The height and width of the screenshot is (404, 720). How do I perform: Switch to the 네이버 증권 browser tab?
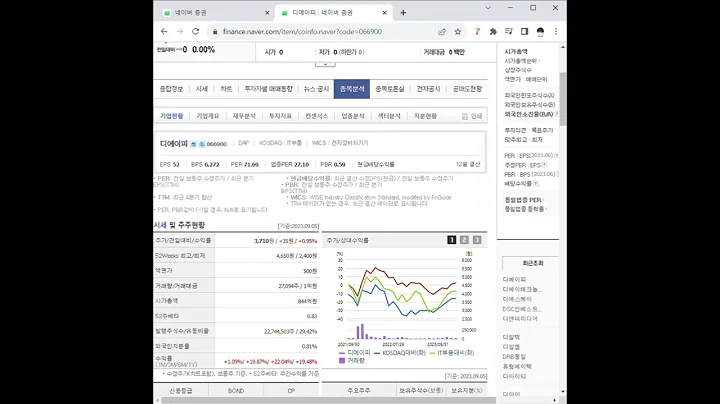coord(214,13)
